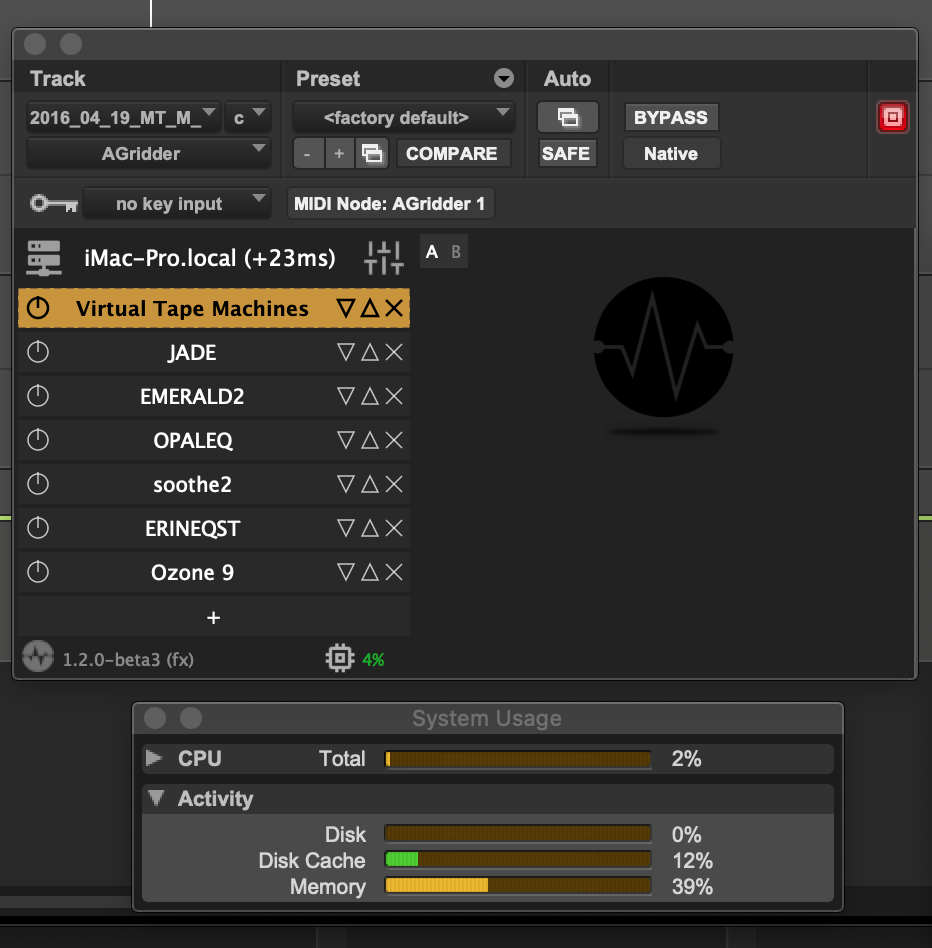Click the COMPARE button
This screenshot has width=932, height=948.
pyautogui.click(x=452, y=154)
